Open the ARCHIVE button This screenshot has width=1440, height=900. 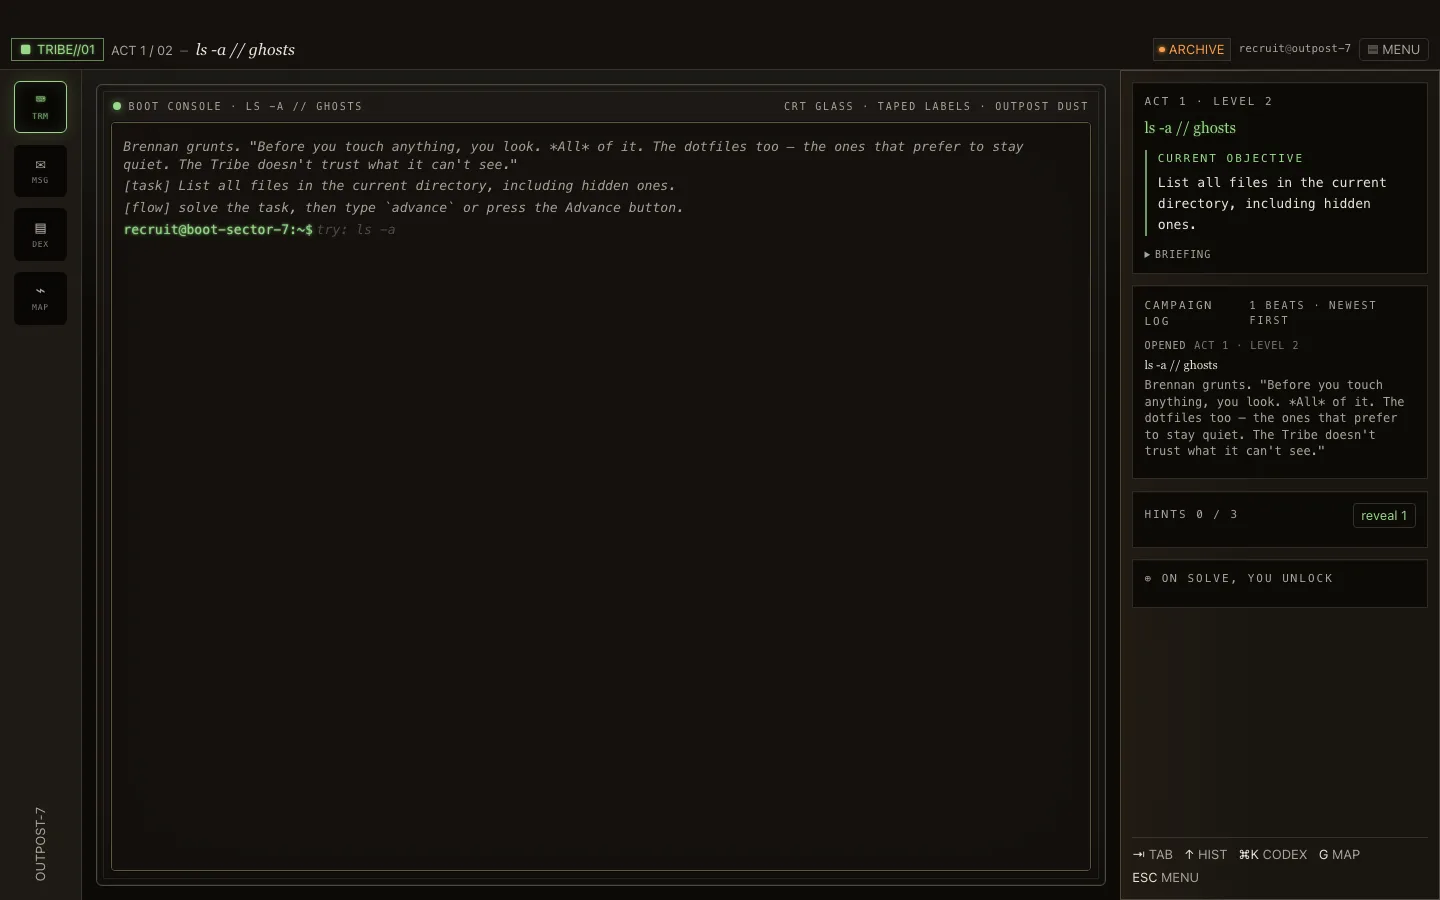tap(1191, 49)
